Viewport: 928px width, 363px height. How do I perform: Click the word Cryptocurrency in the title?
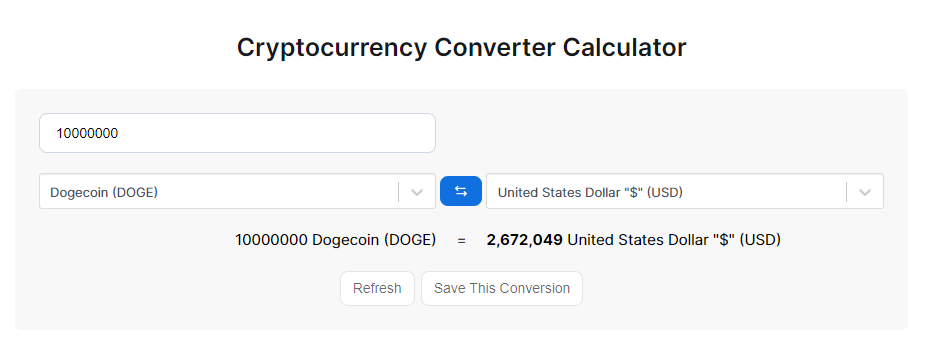tap(331, 48)
